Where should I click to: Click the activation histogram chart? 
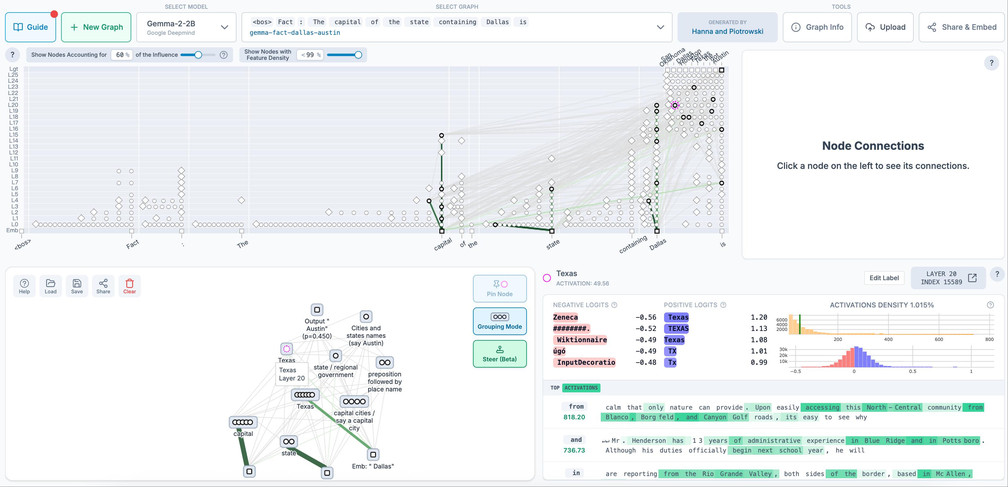(890, 326)
